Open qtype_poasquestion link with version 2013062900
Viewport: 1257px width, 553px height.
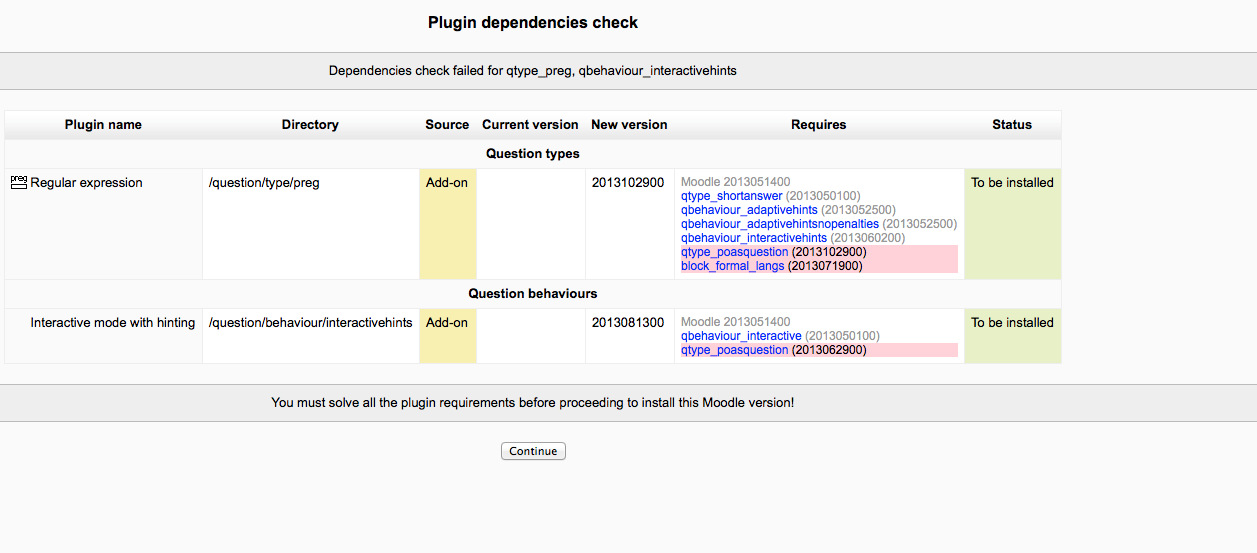734,350
